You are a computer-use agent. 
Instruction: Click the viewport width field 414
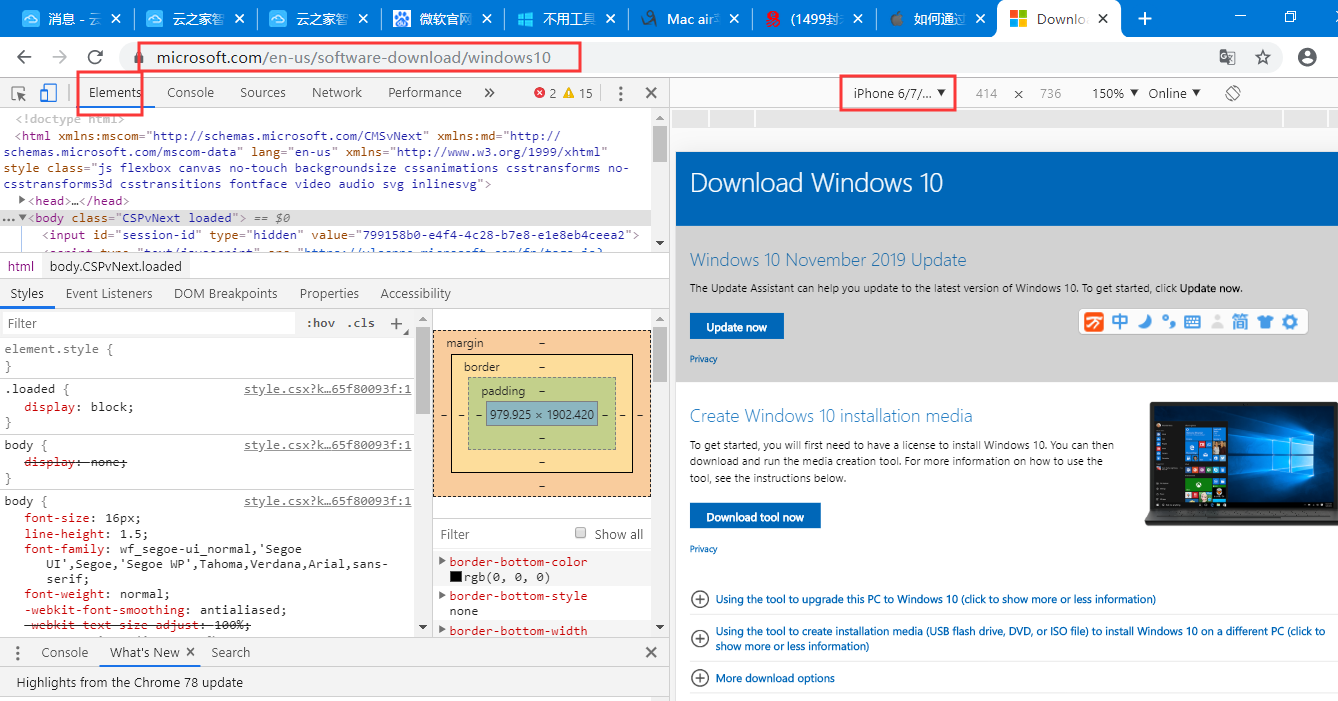pyautogui.click(x=987, y=93)
